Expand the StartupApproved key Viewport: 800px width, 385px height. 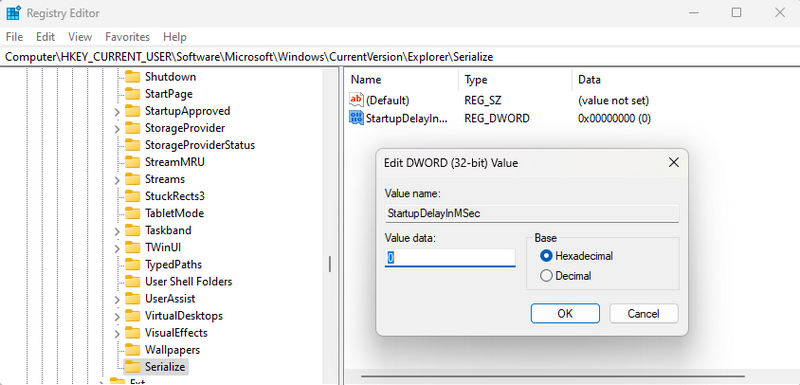coord(117,112)
